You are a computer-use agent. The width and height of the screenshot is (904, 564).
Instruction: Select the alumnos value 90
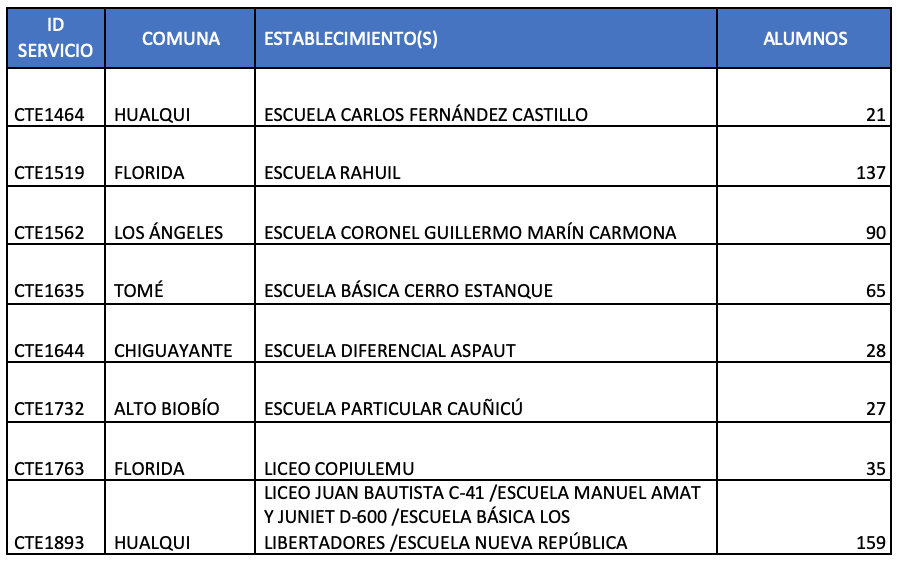(x=875, y=233)
